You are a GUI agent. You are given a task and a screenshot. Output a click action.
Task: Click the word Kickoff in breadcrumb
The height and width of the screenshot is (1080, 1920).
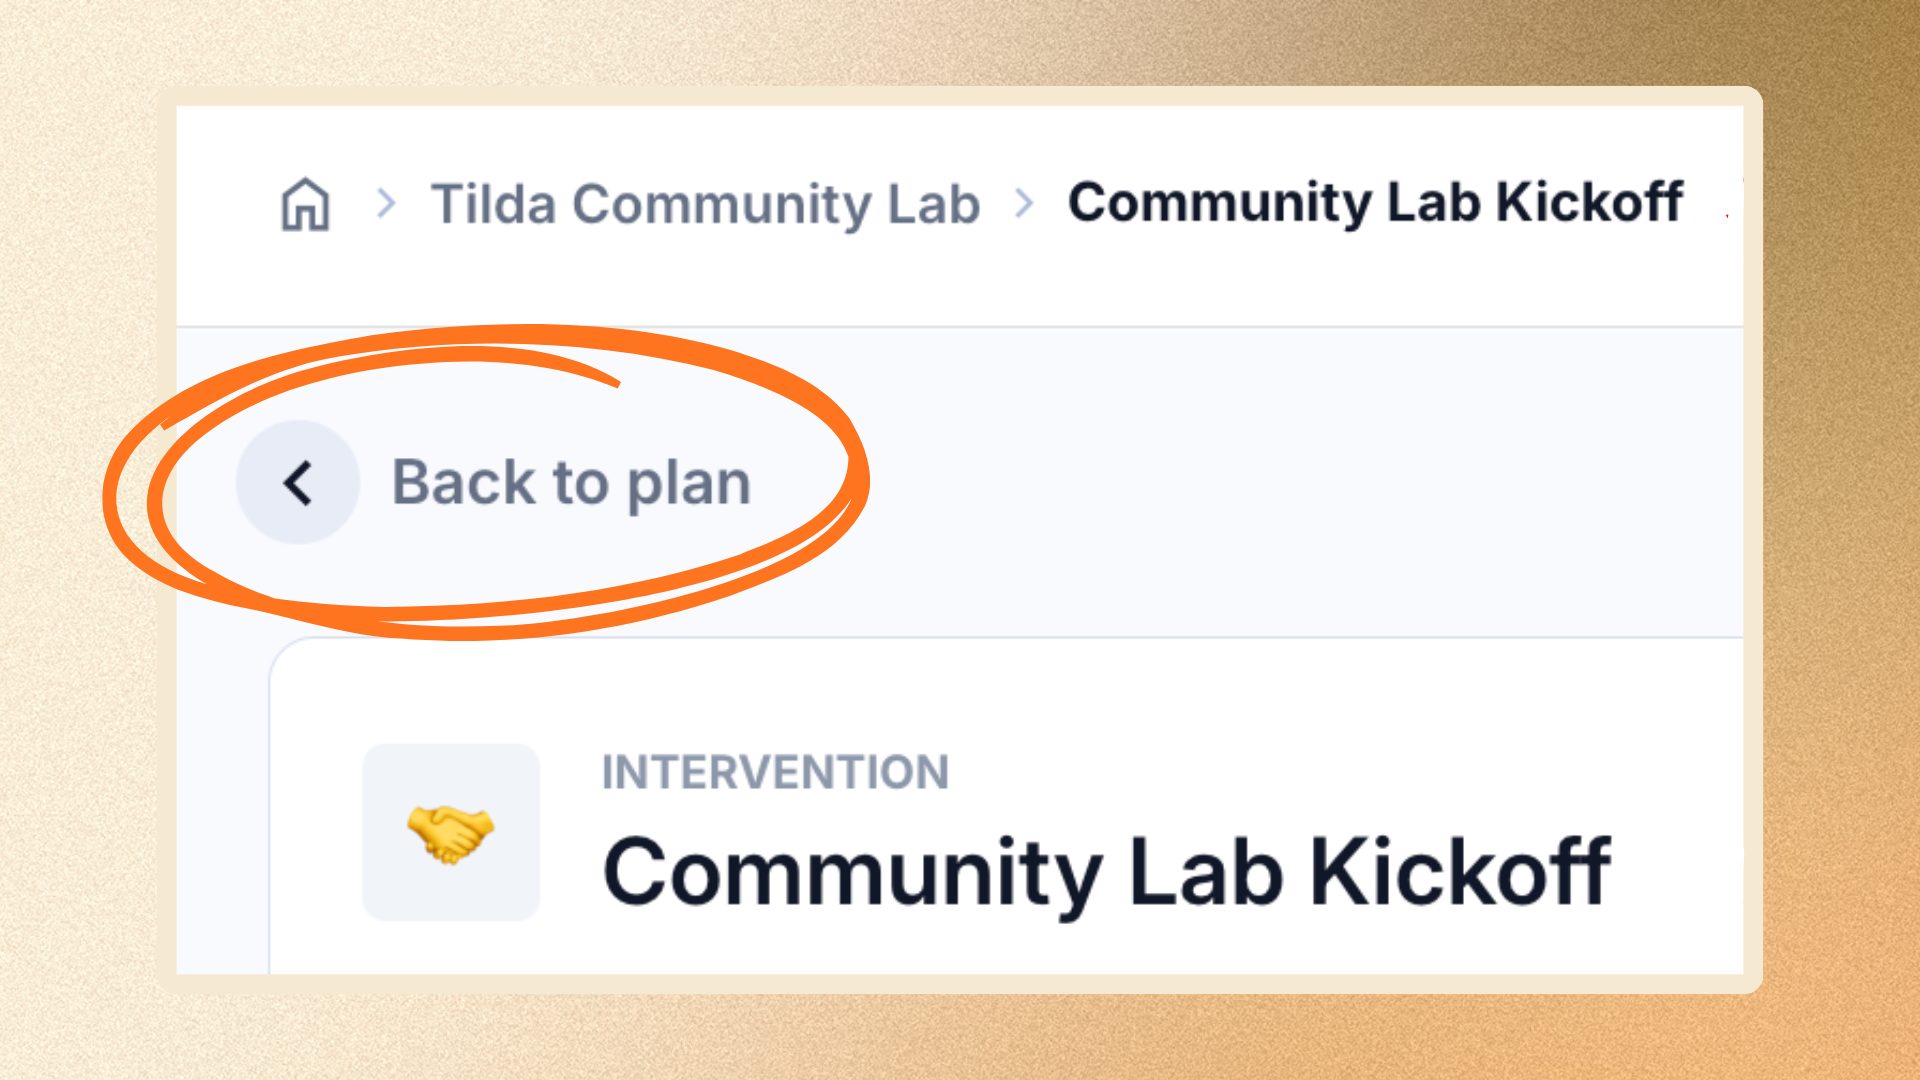(1590, 202)
